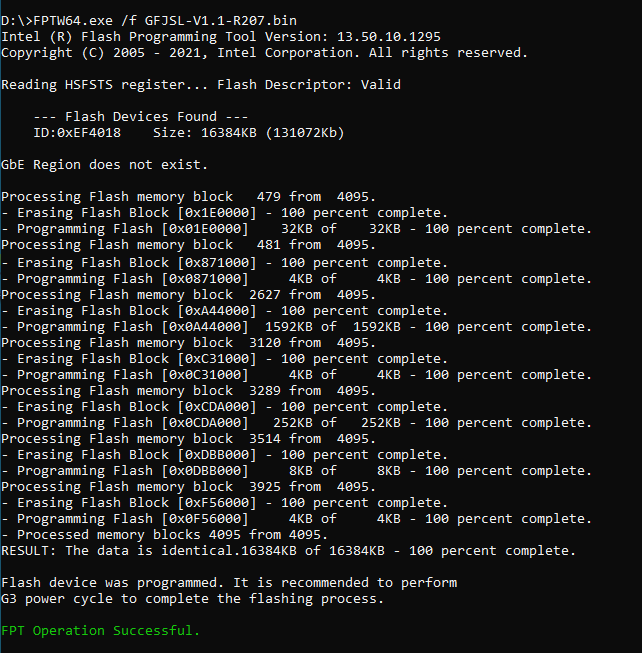Screen dimensions: 642x653
Task: Click the GFJSL-V1.1-R207.bin filename
Action: point(221,20)
